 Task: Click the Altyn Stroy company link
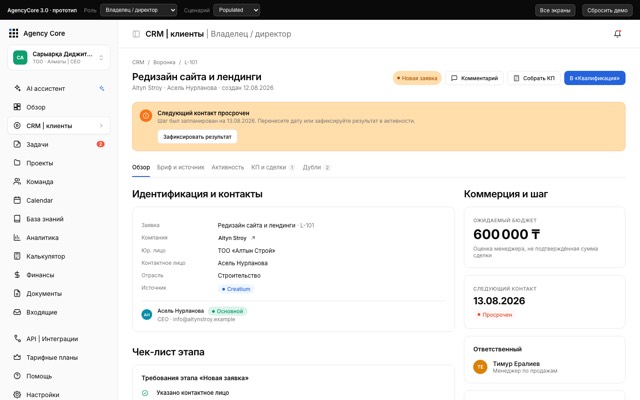coord(232,238)
